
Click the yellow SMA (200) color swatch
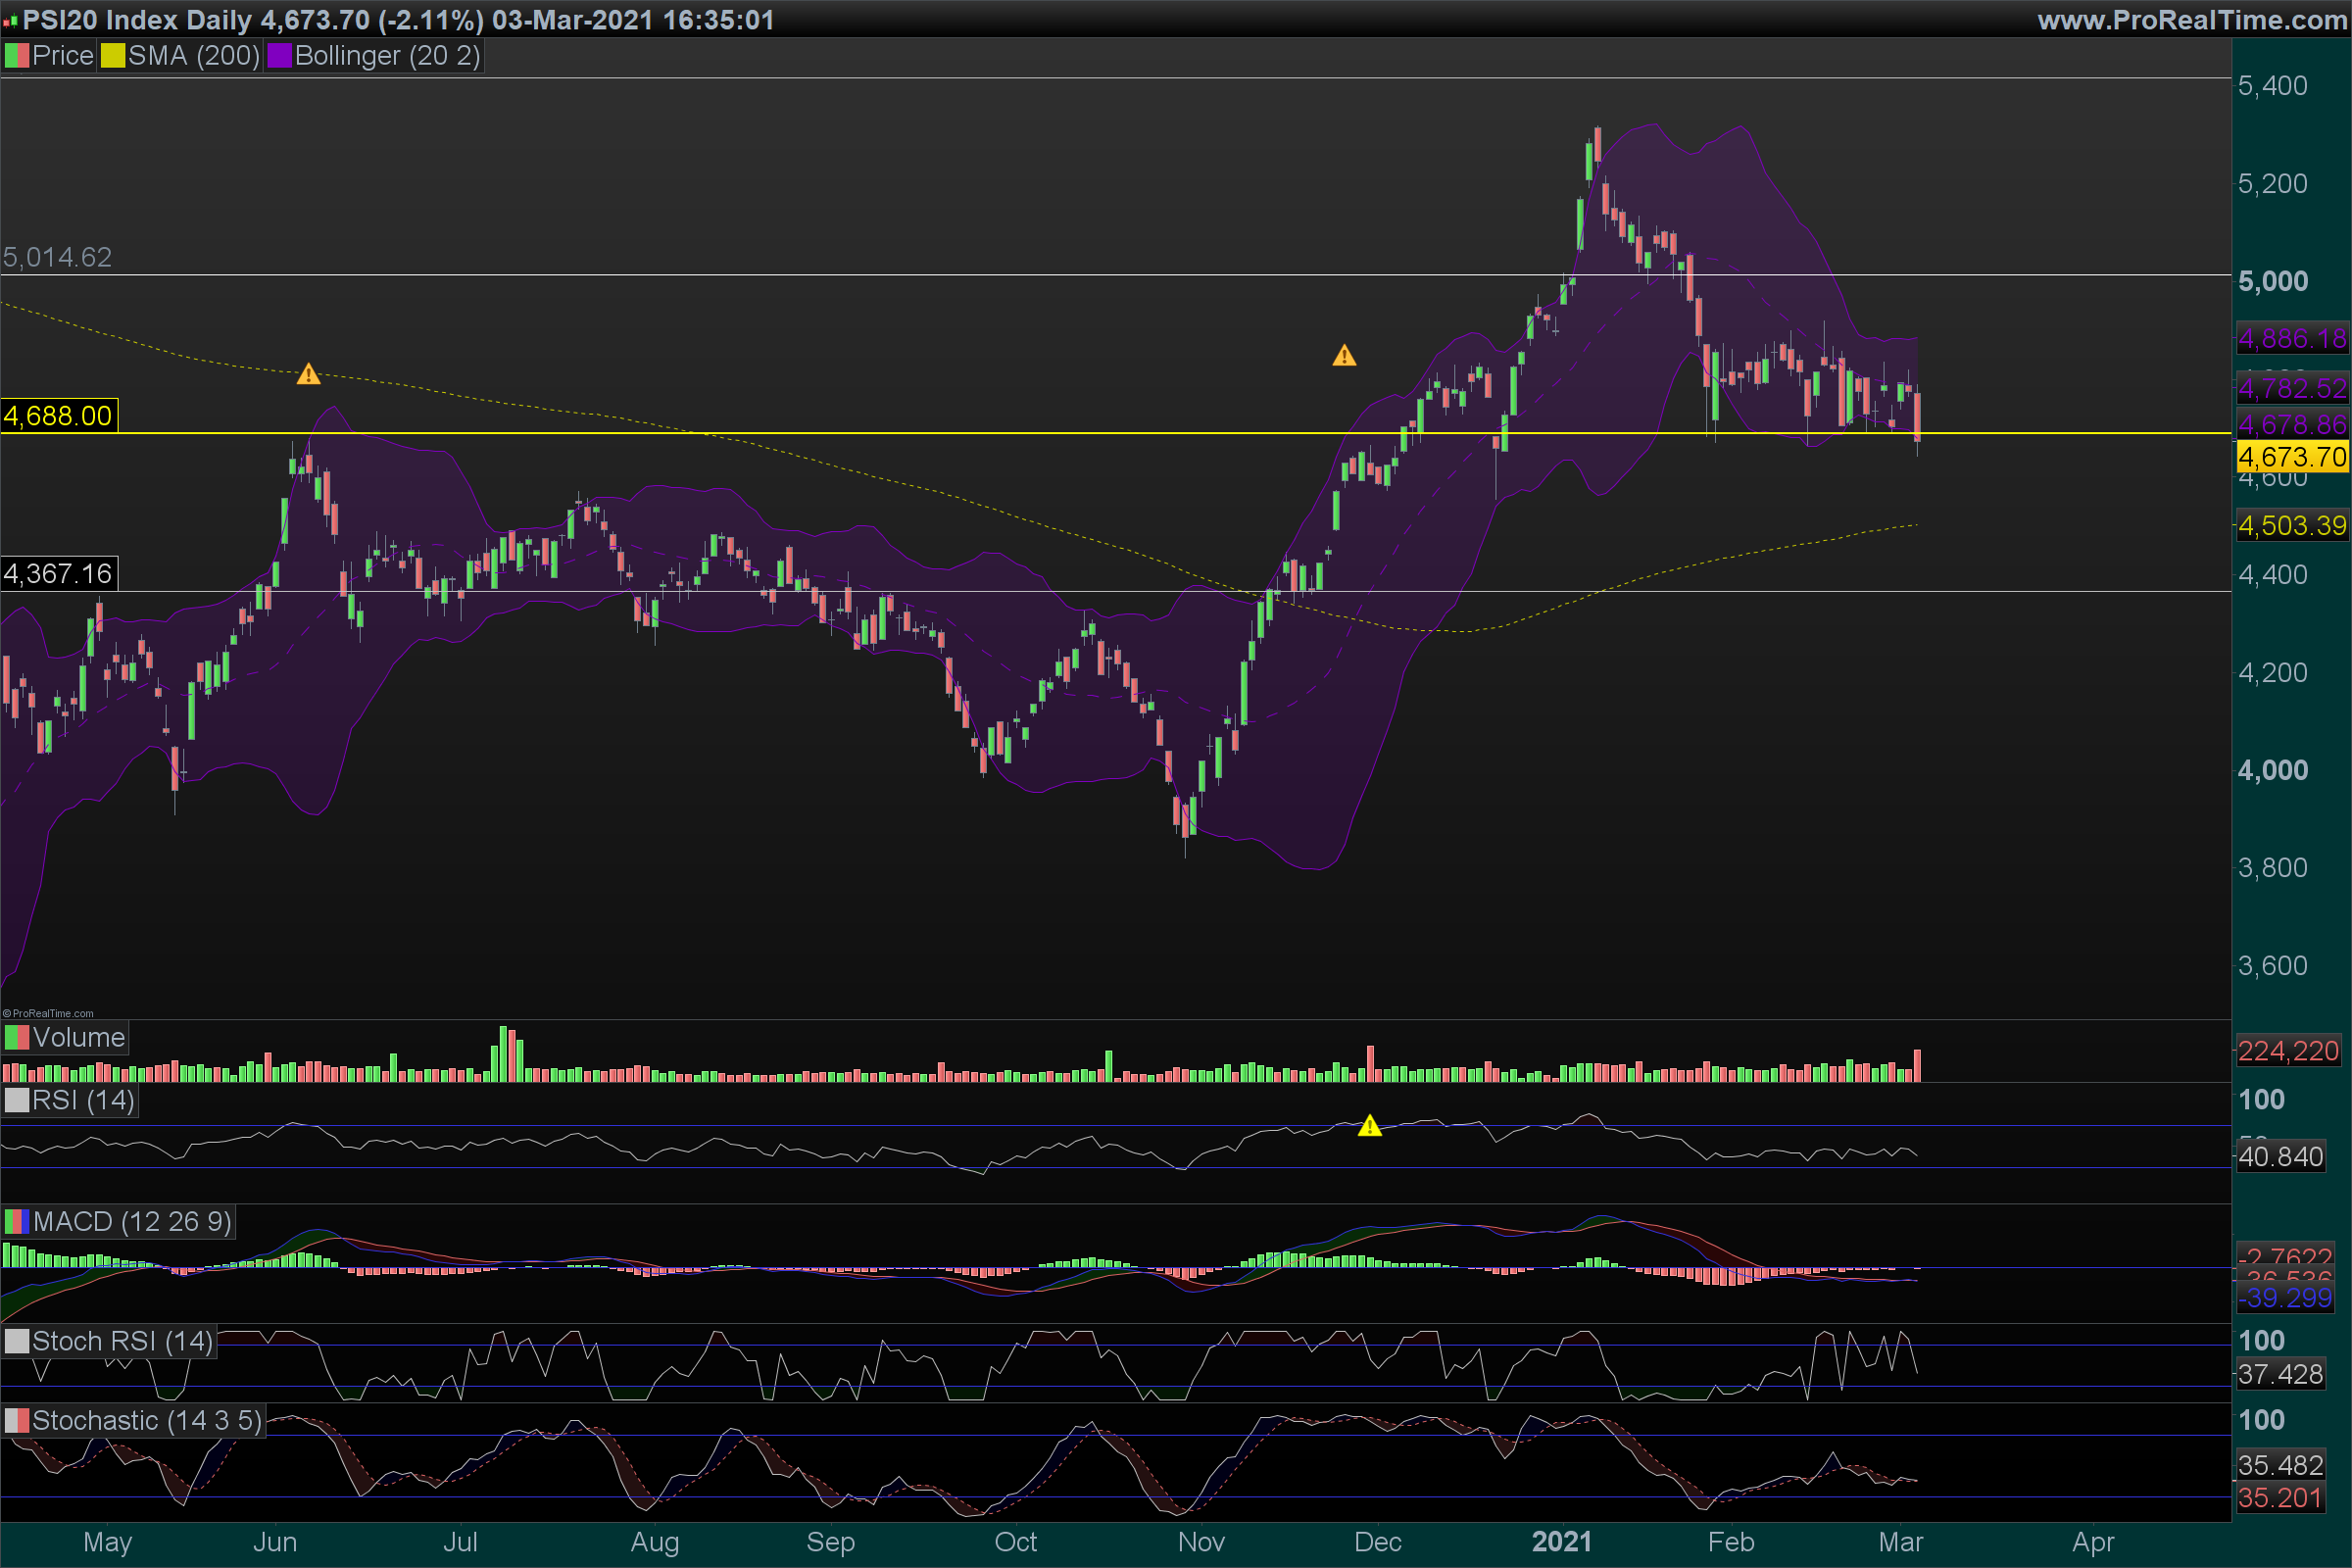click(x=112, y=56)
